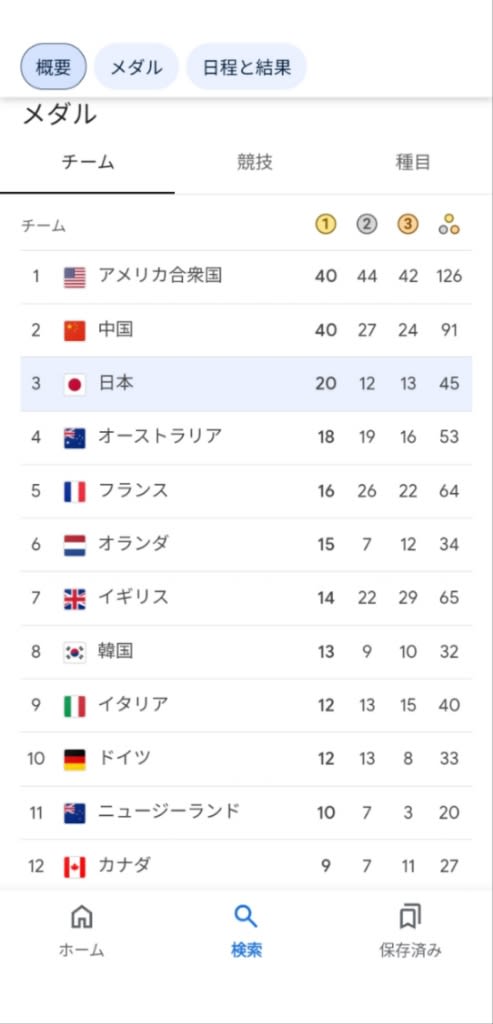Screen dimensions: 493x1024
Task: Click the bronze medal column icon
Action: (x=407, y=225)
